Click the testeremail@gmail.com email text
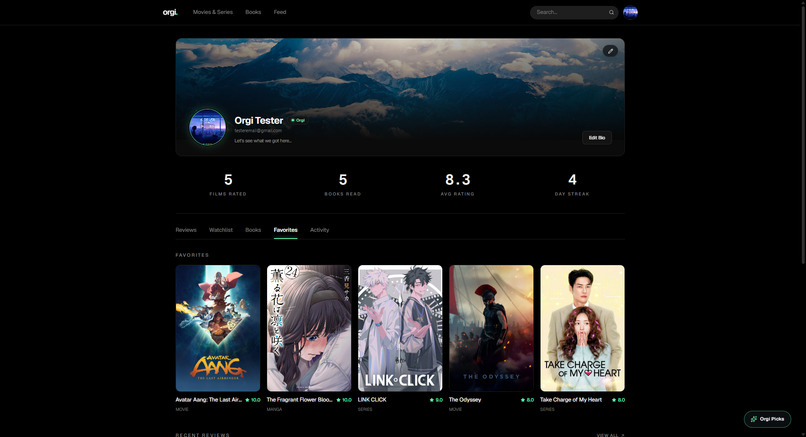This screenshot has width=806, height=437. pyautogui.click(x=258, y=131)
